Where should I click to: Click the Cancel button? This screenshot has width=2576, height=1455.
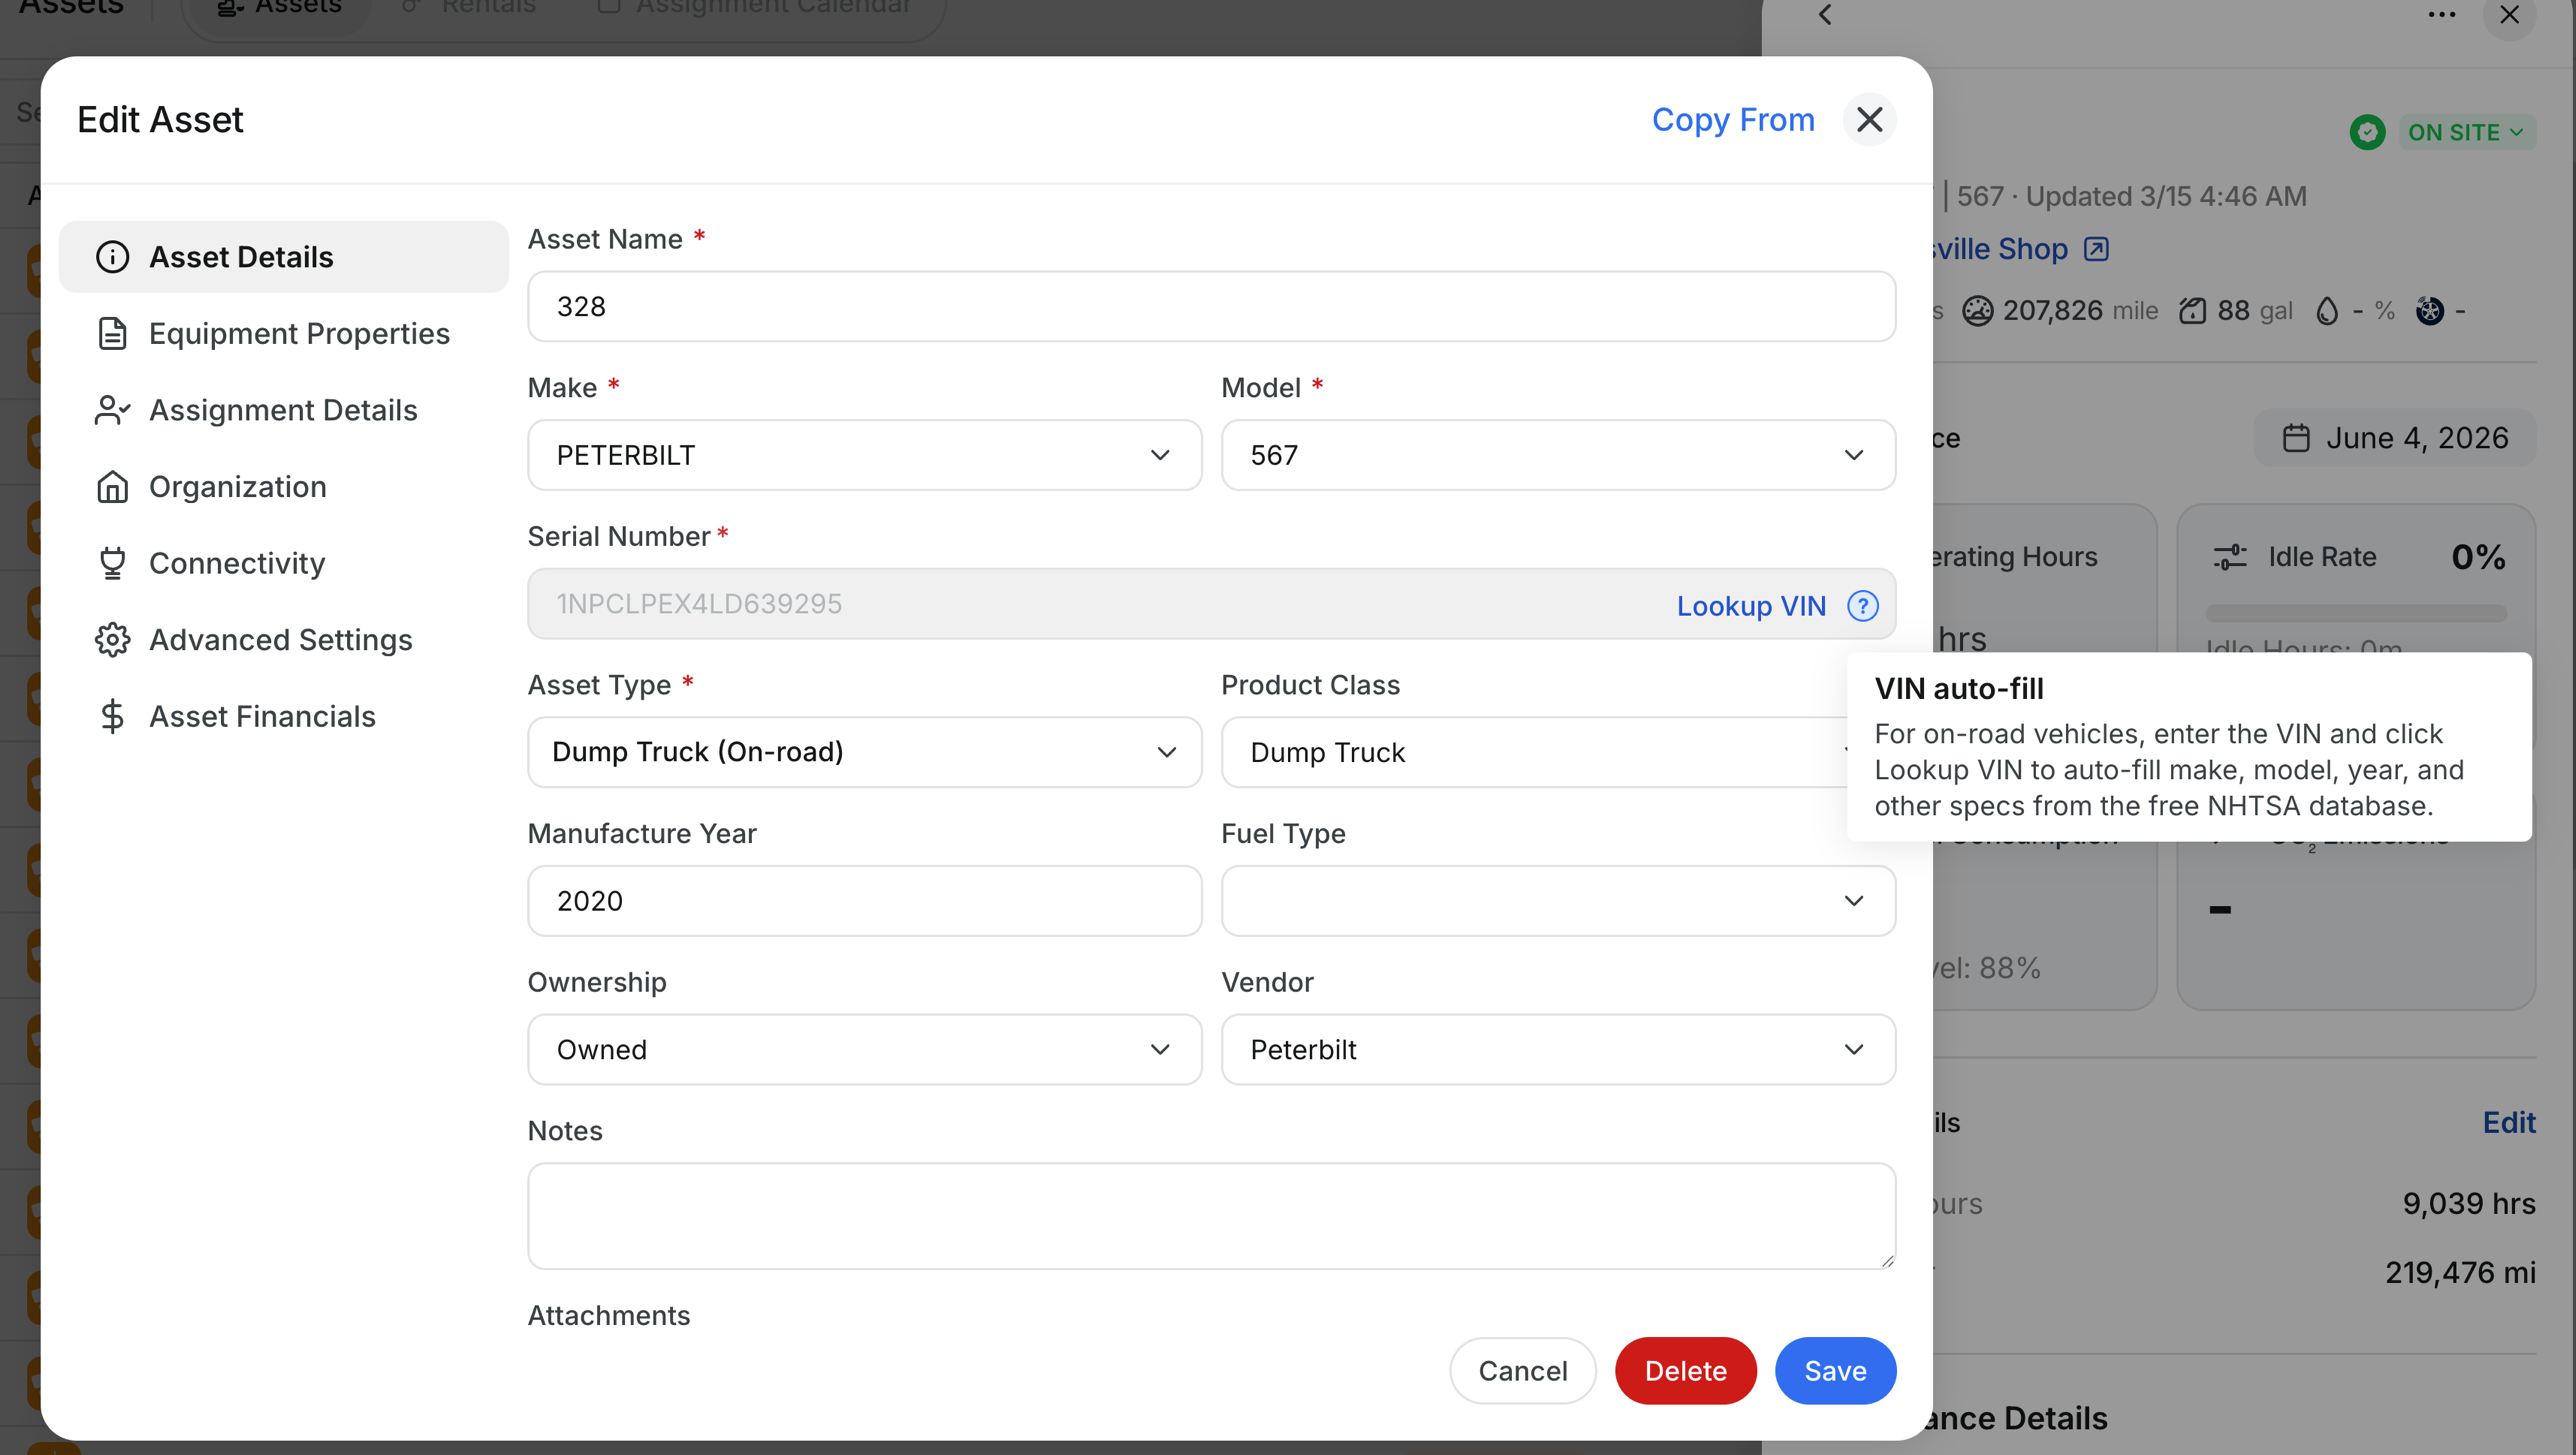tap(1522, 1370)
